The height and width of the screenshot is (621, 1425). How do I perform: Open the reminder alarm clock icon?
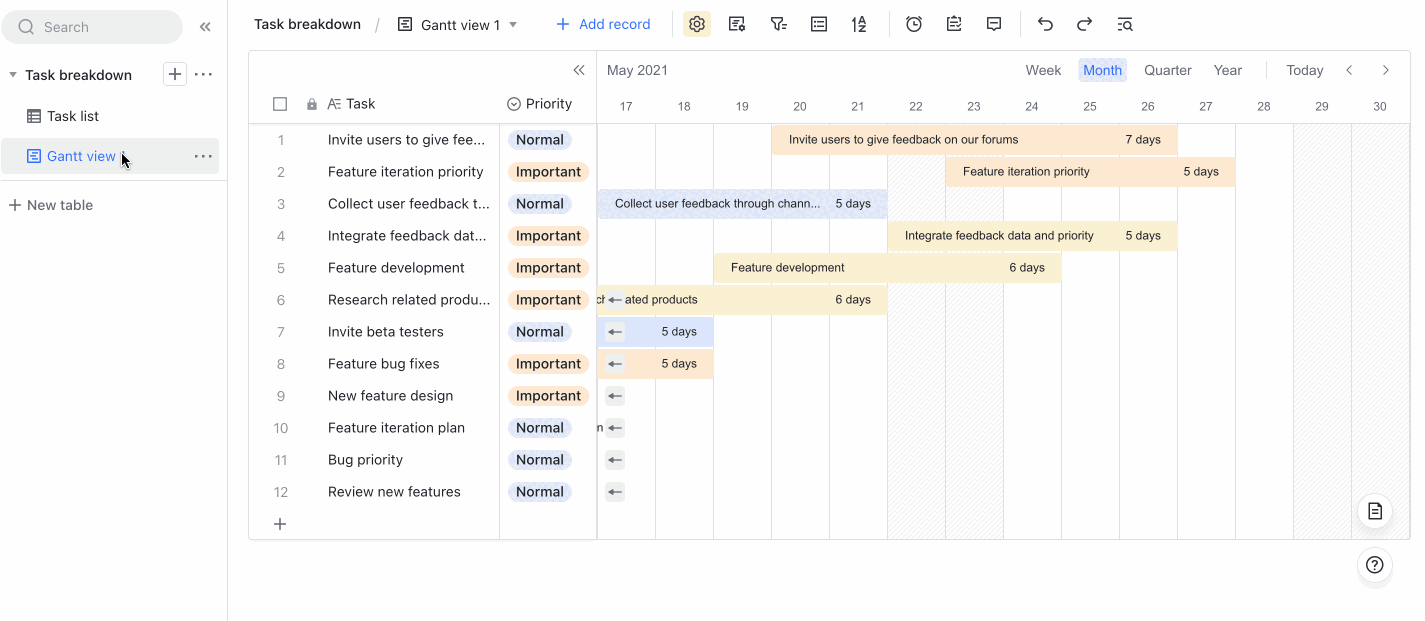tap(914, 25)
